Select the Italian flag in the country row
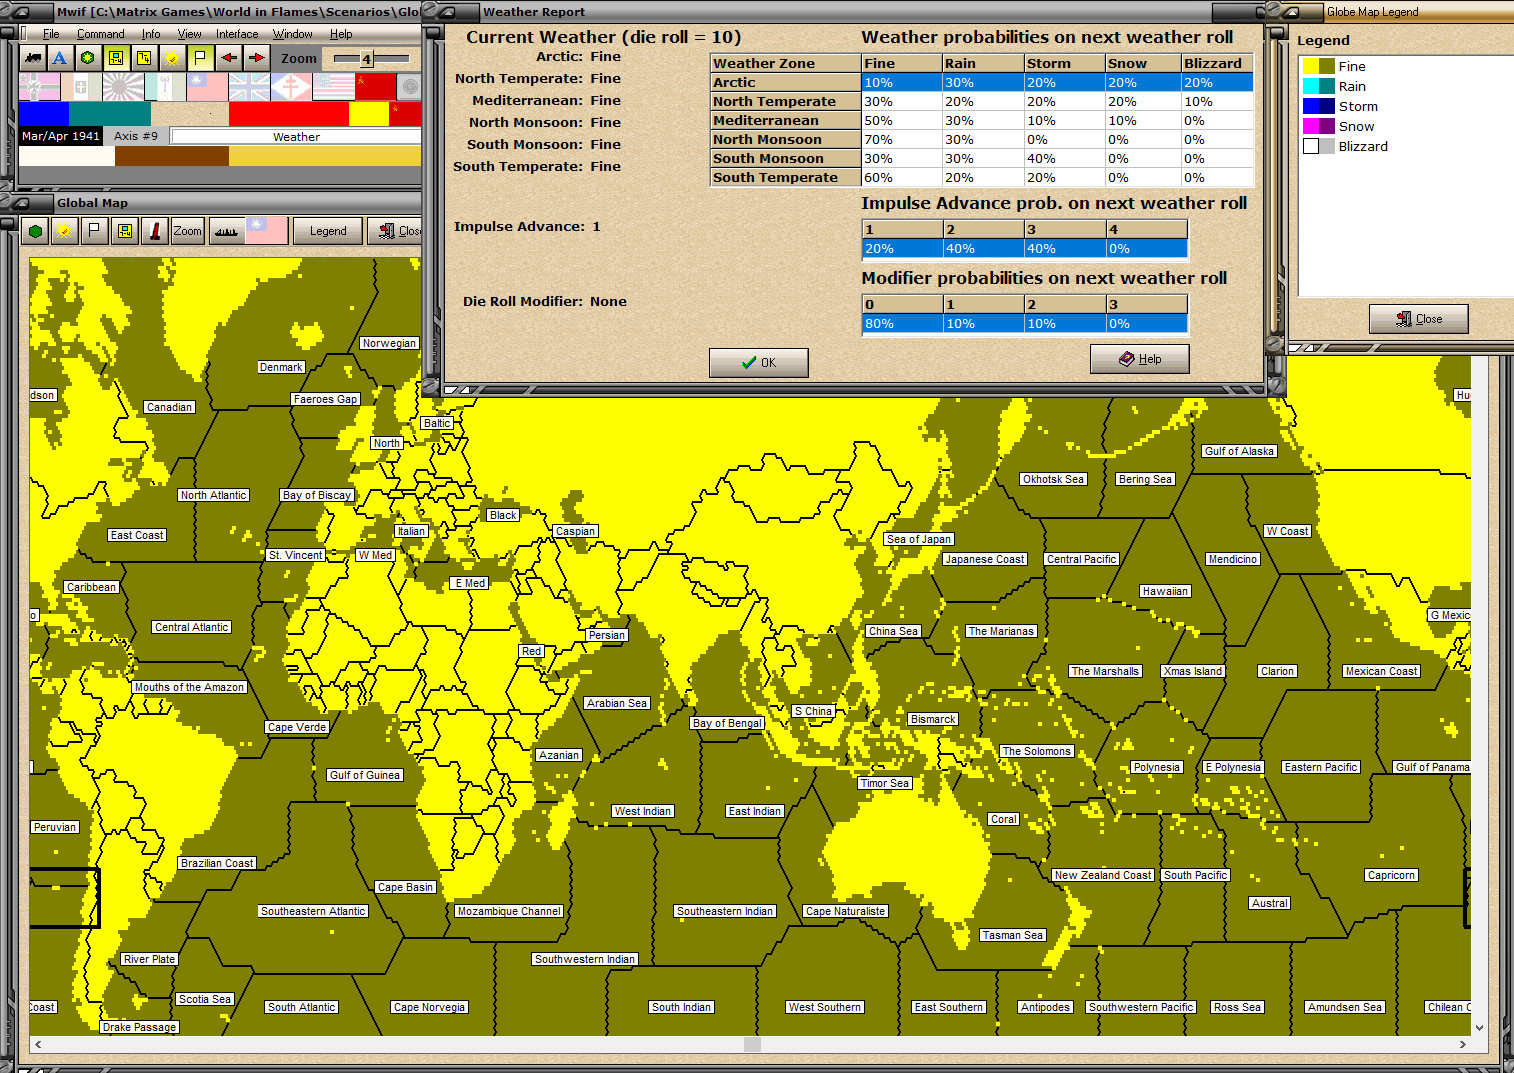This screenshot has width=1514, height=1073. 81,87
